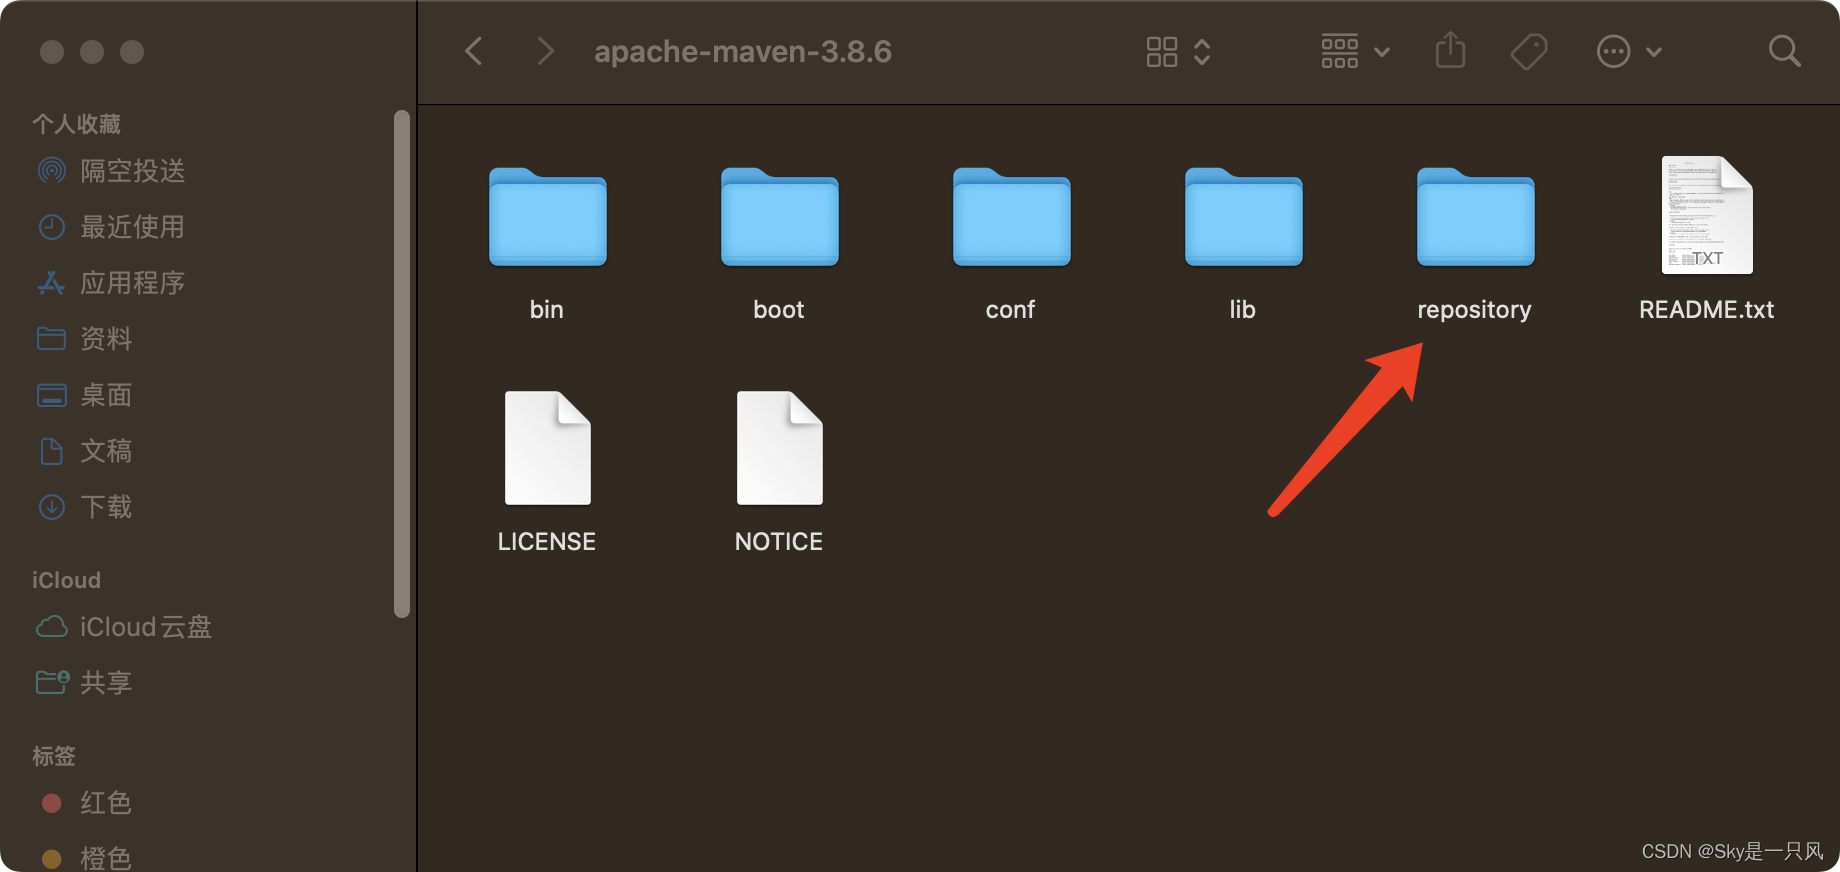Screen dimensions: 1840x872
Task: Open 桌面 (Desktop) in sidebar
Action: pyautogui.click(x=85, y=395)
